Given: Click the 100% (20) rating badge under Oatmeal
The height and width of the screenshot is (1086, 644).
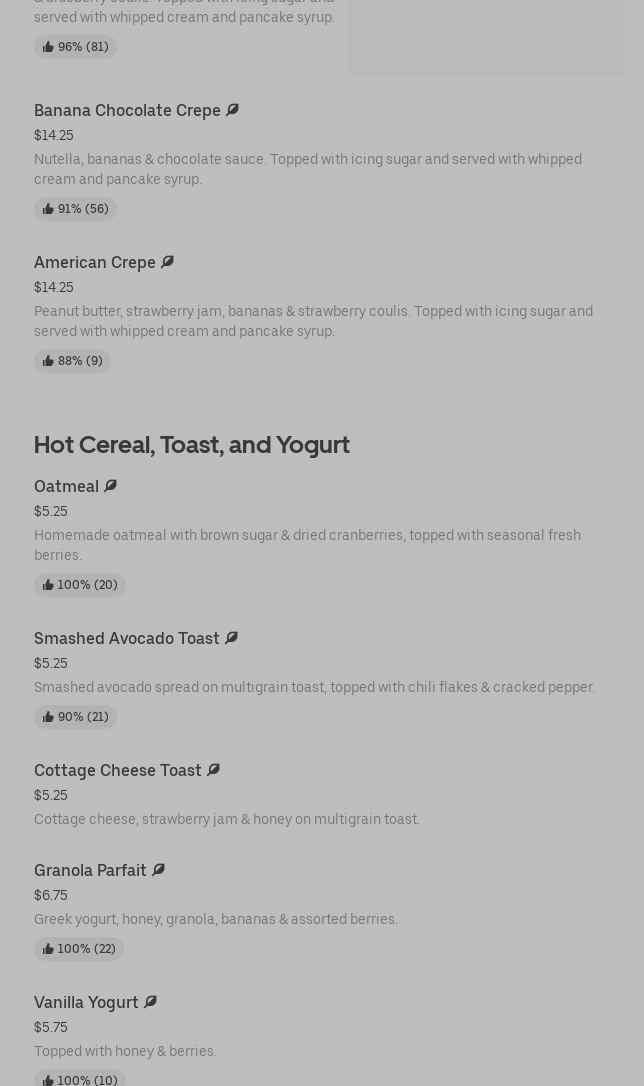Looking at the screenshot, I should click(80, 585).
